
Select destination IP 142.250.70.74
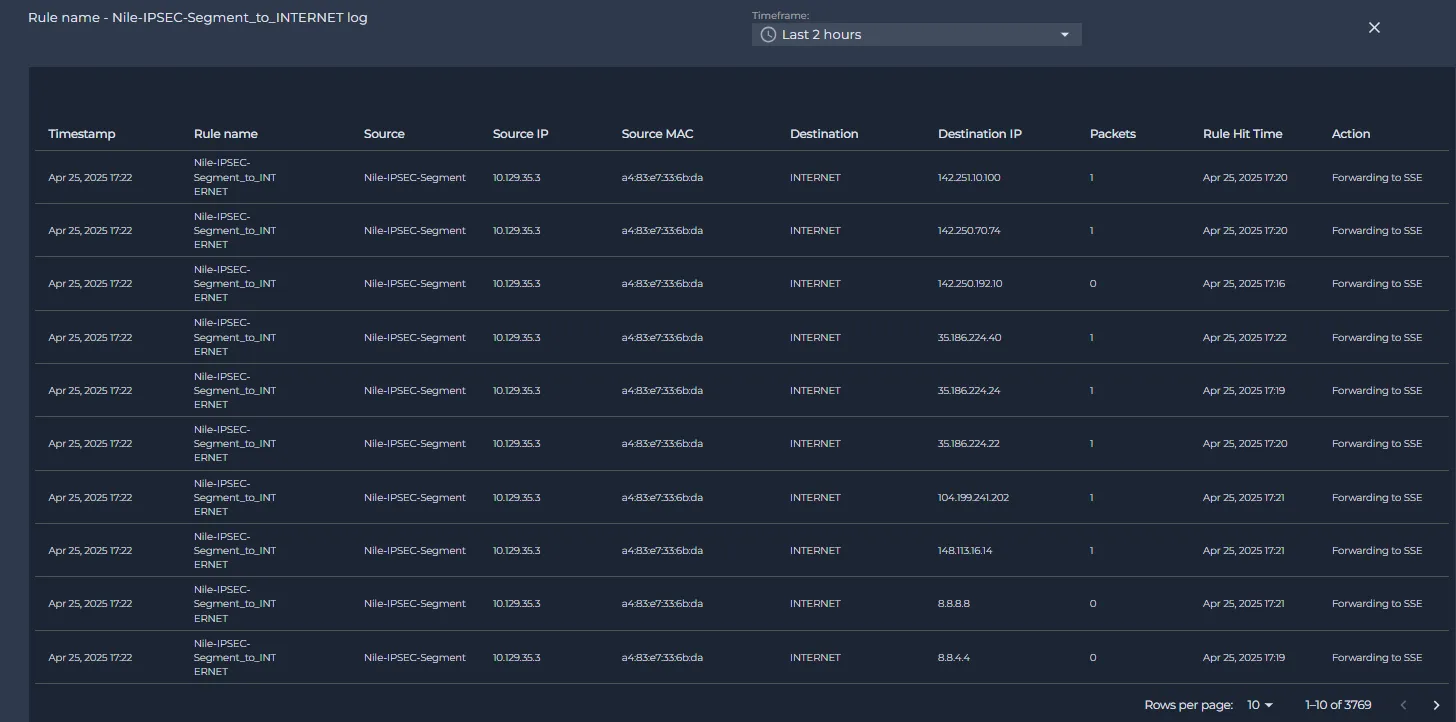[x=969, y=231]
